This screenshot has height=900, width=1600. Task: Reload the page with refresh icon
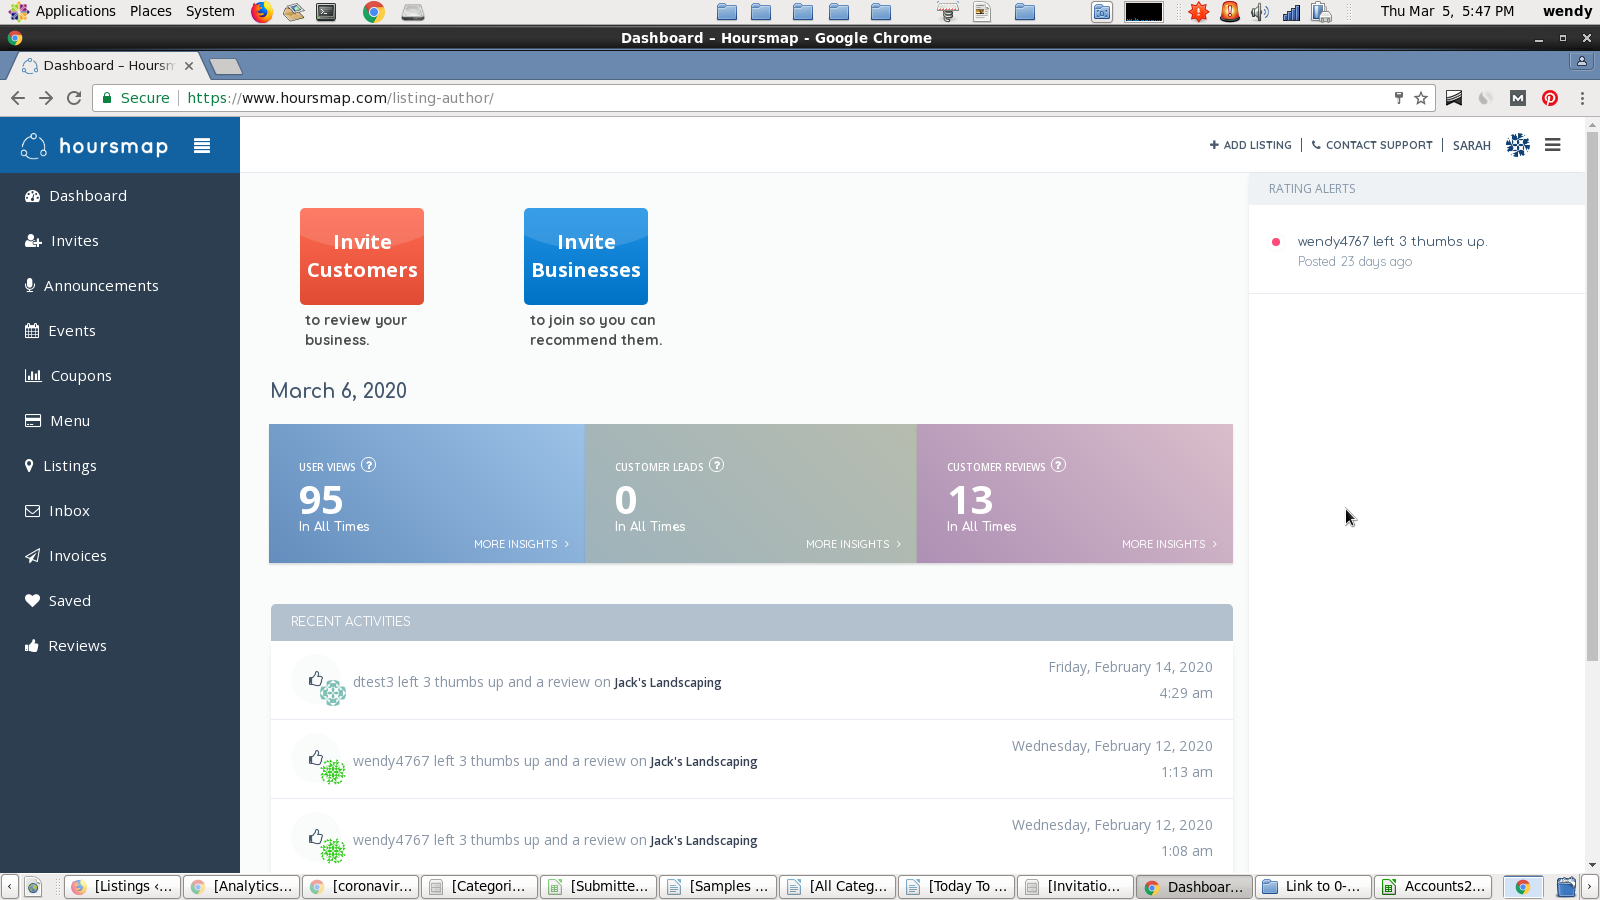74,98
